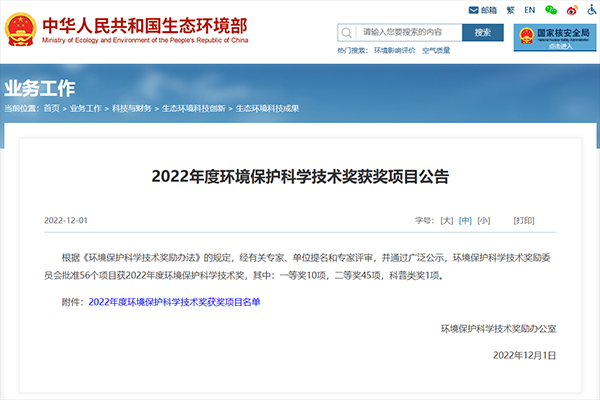Go to 首页 in breadcrumb

point(51,107)
